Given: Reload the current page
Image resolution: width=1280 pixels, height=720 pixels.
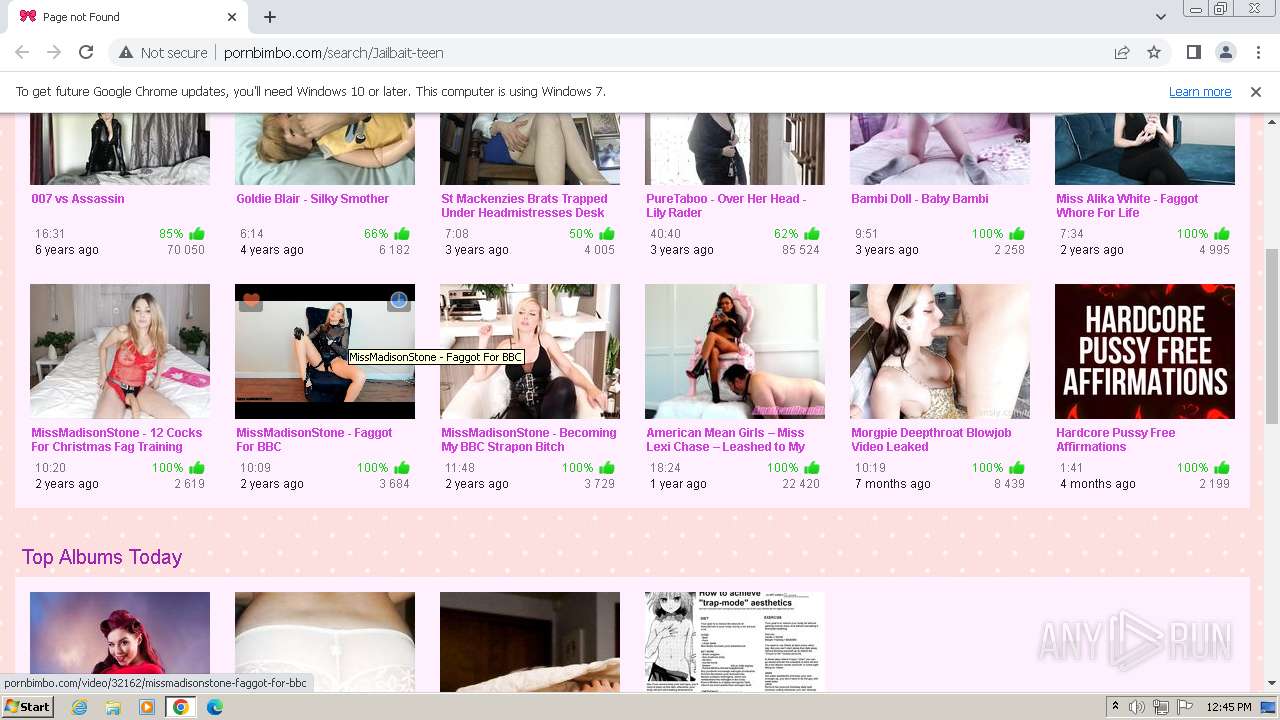Looking at the screenshot, I should pyautogui.click(x=86, y=53).
